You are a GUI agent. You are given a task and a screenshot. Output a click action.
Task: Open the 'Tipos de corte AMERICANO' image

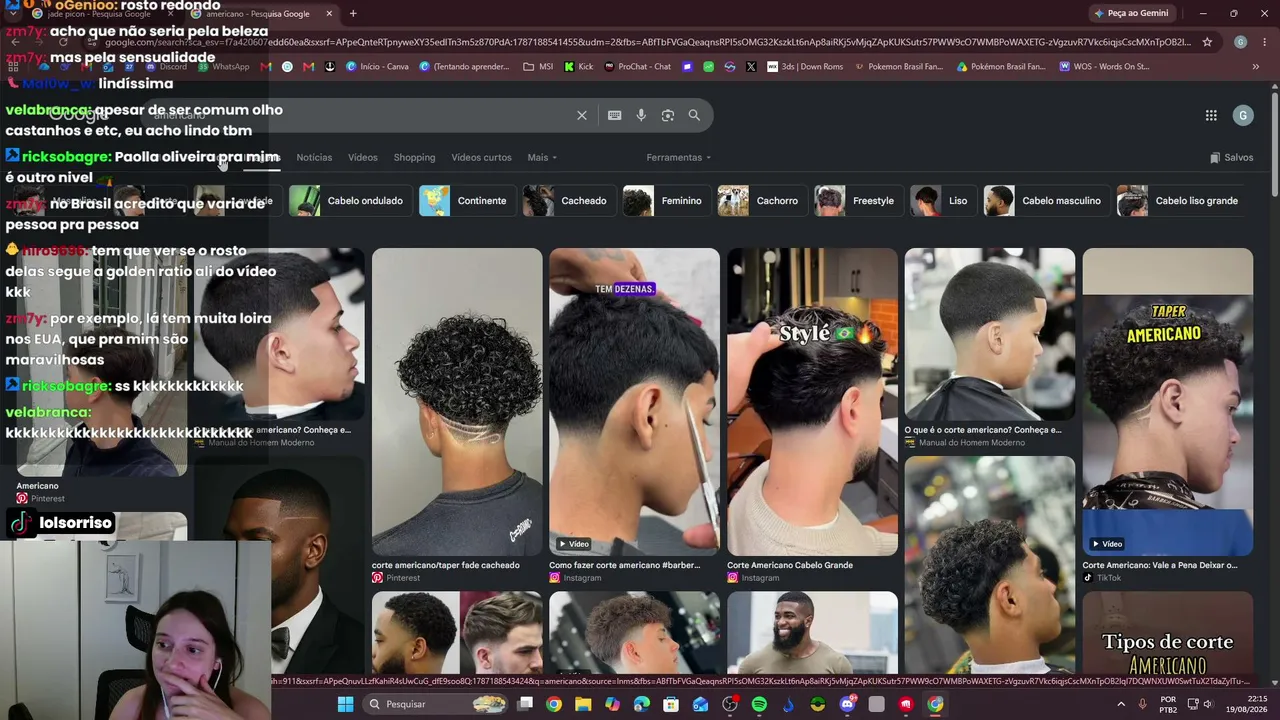tap(1167, 633)
